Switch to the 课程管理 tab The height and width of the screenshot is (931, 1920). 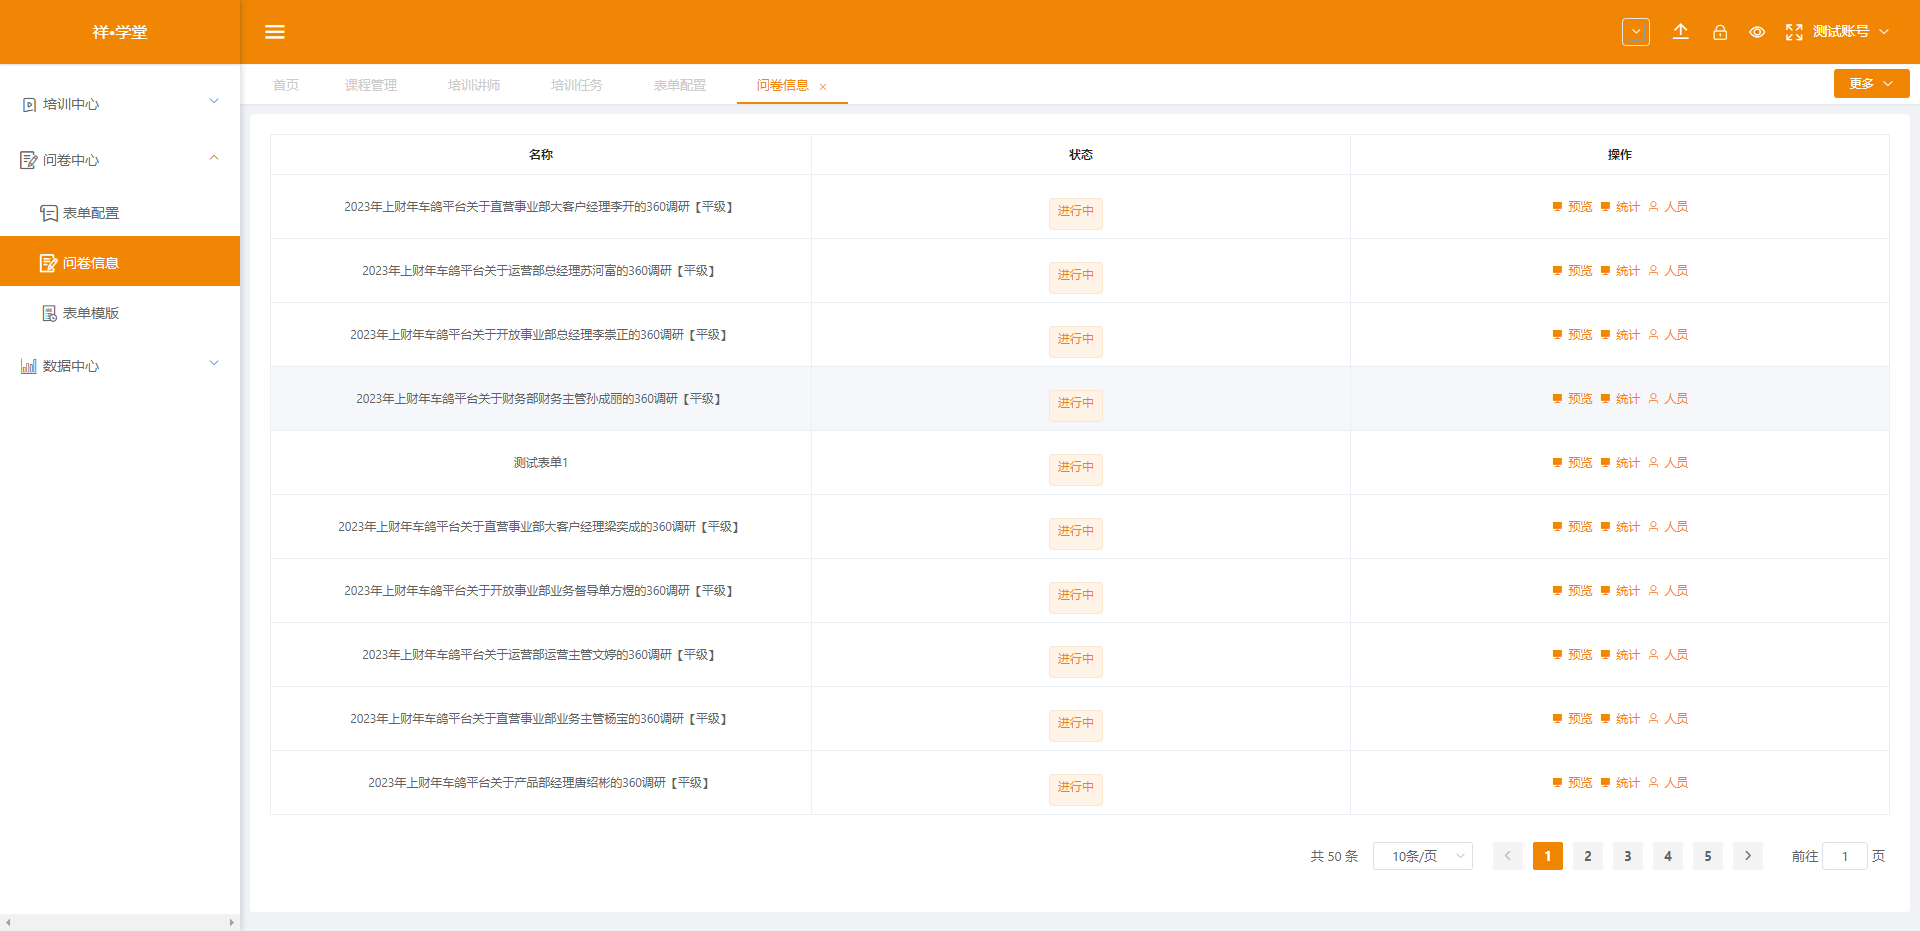[x=371, y=85]
